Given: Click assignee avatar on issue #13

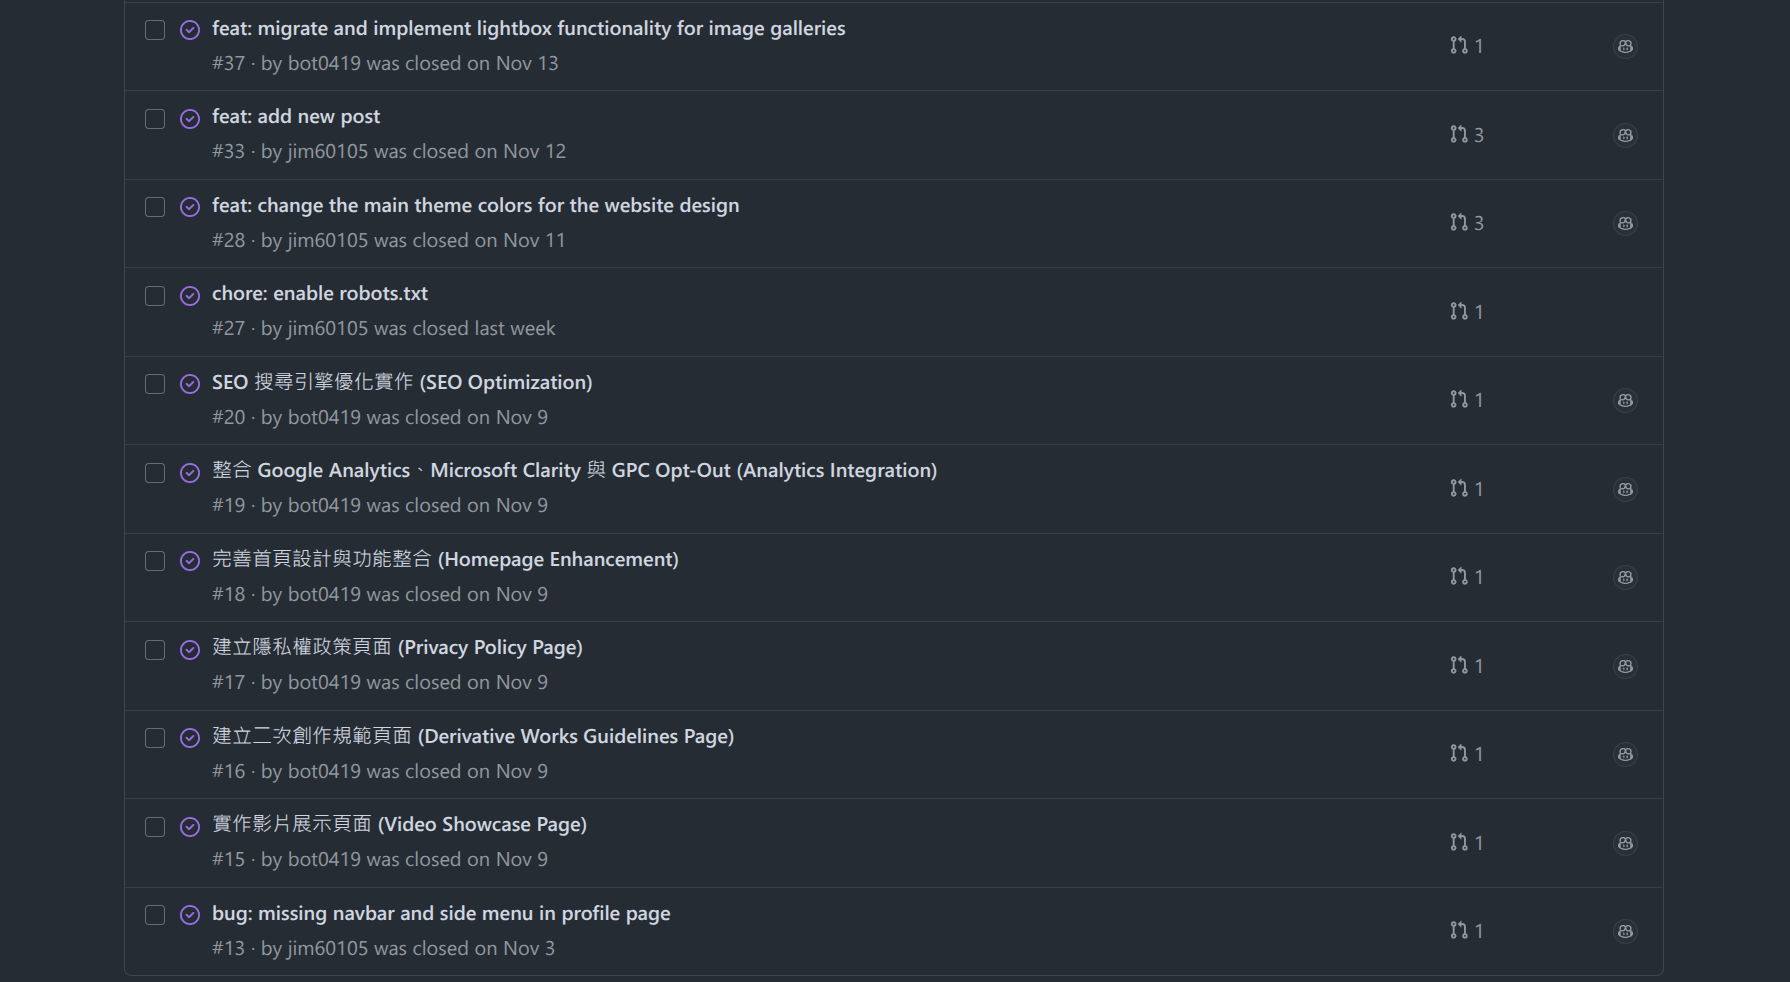Looking at the screenshot, I should pos(1625,931).
